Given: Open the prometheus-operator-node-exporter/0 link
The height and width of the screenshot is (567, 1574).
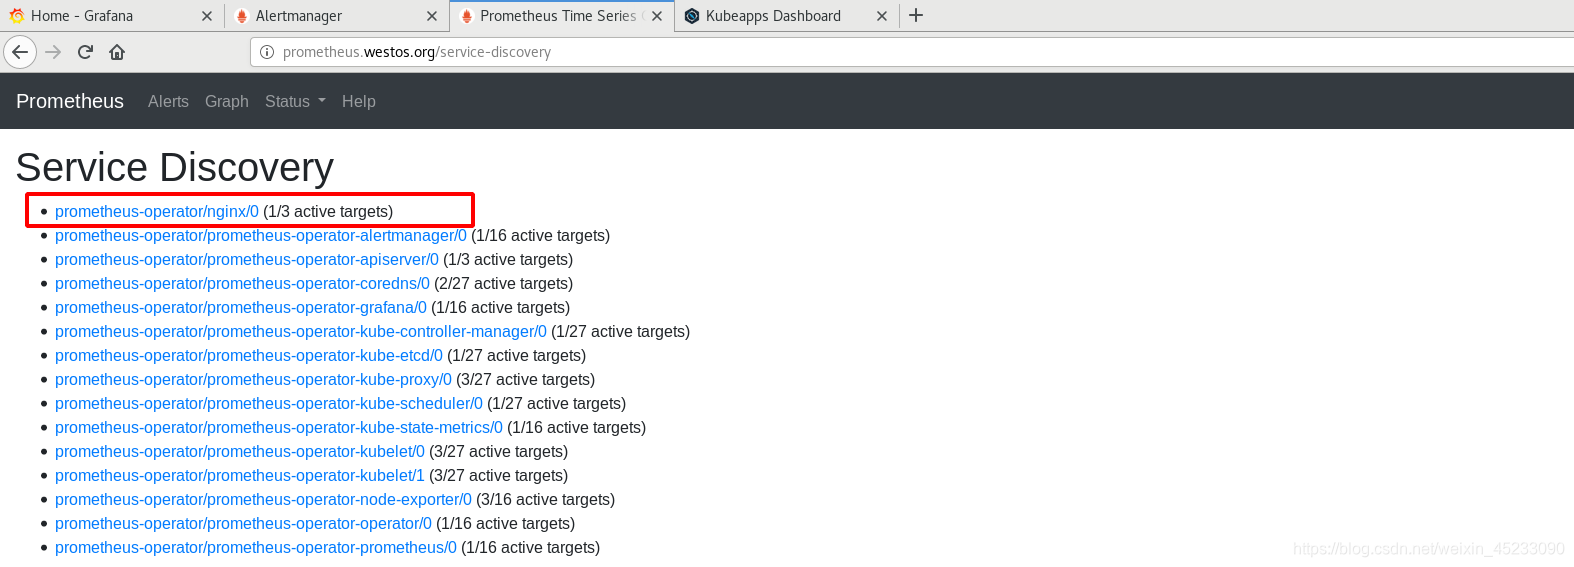Looking at the screenshot, I should (x=263, y=499).
